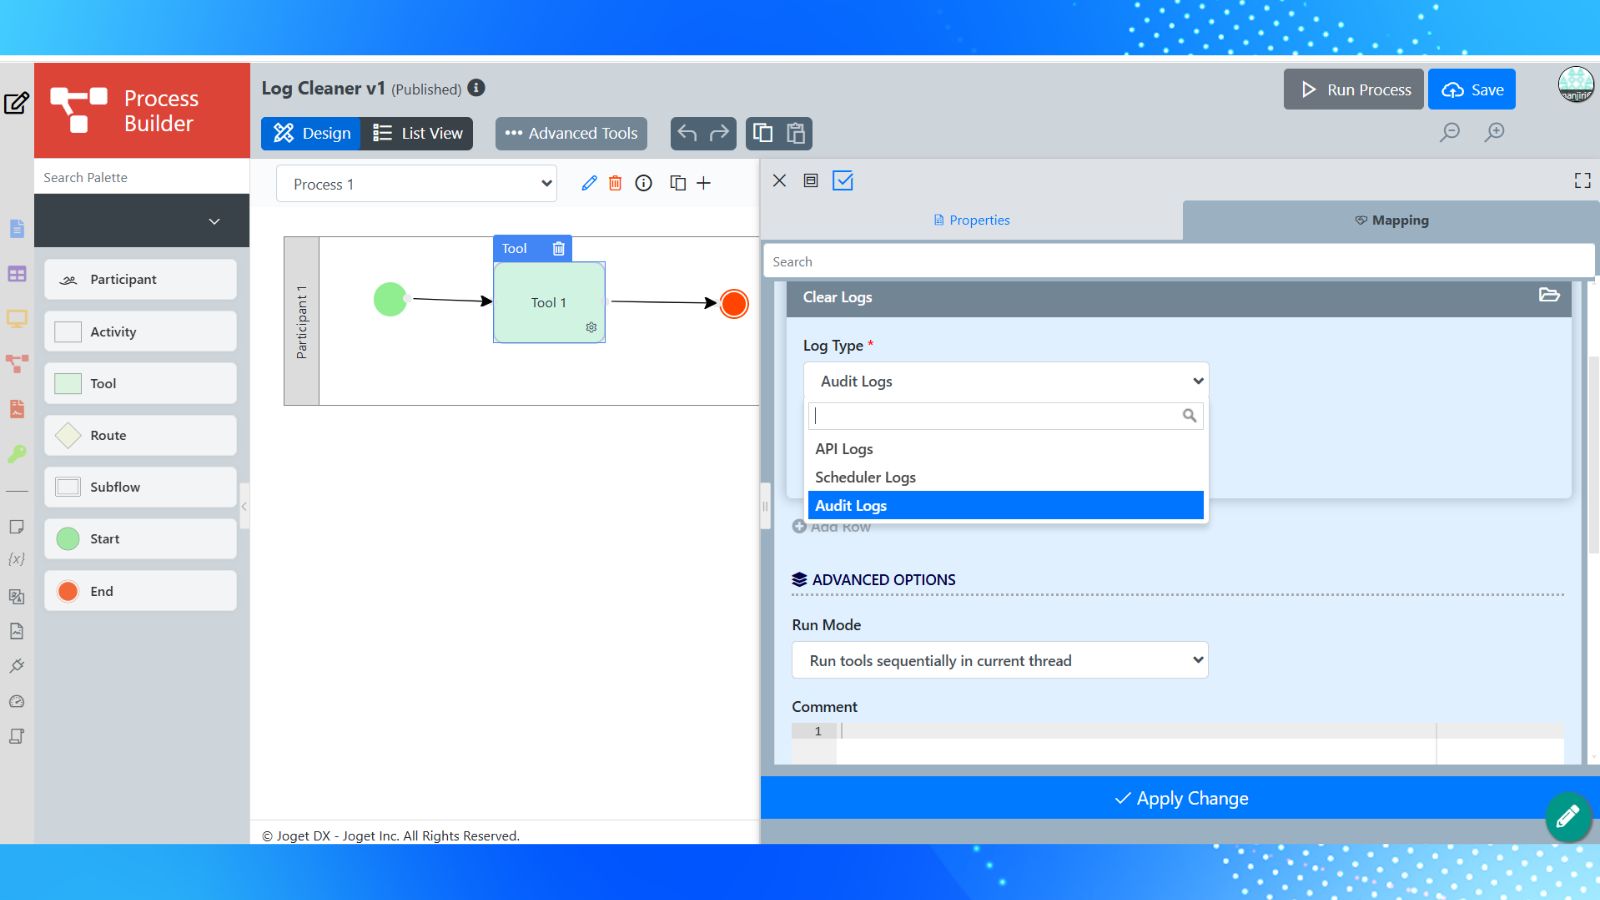Open the Properties tab
Screen dimensions: 1600x900
coord(971,220)
